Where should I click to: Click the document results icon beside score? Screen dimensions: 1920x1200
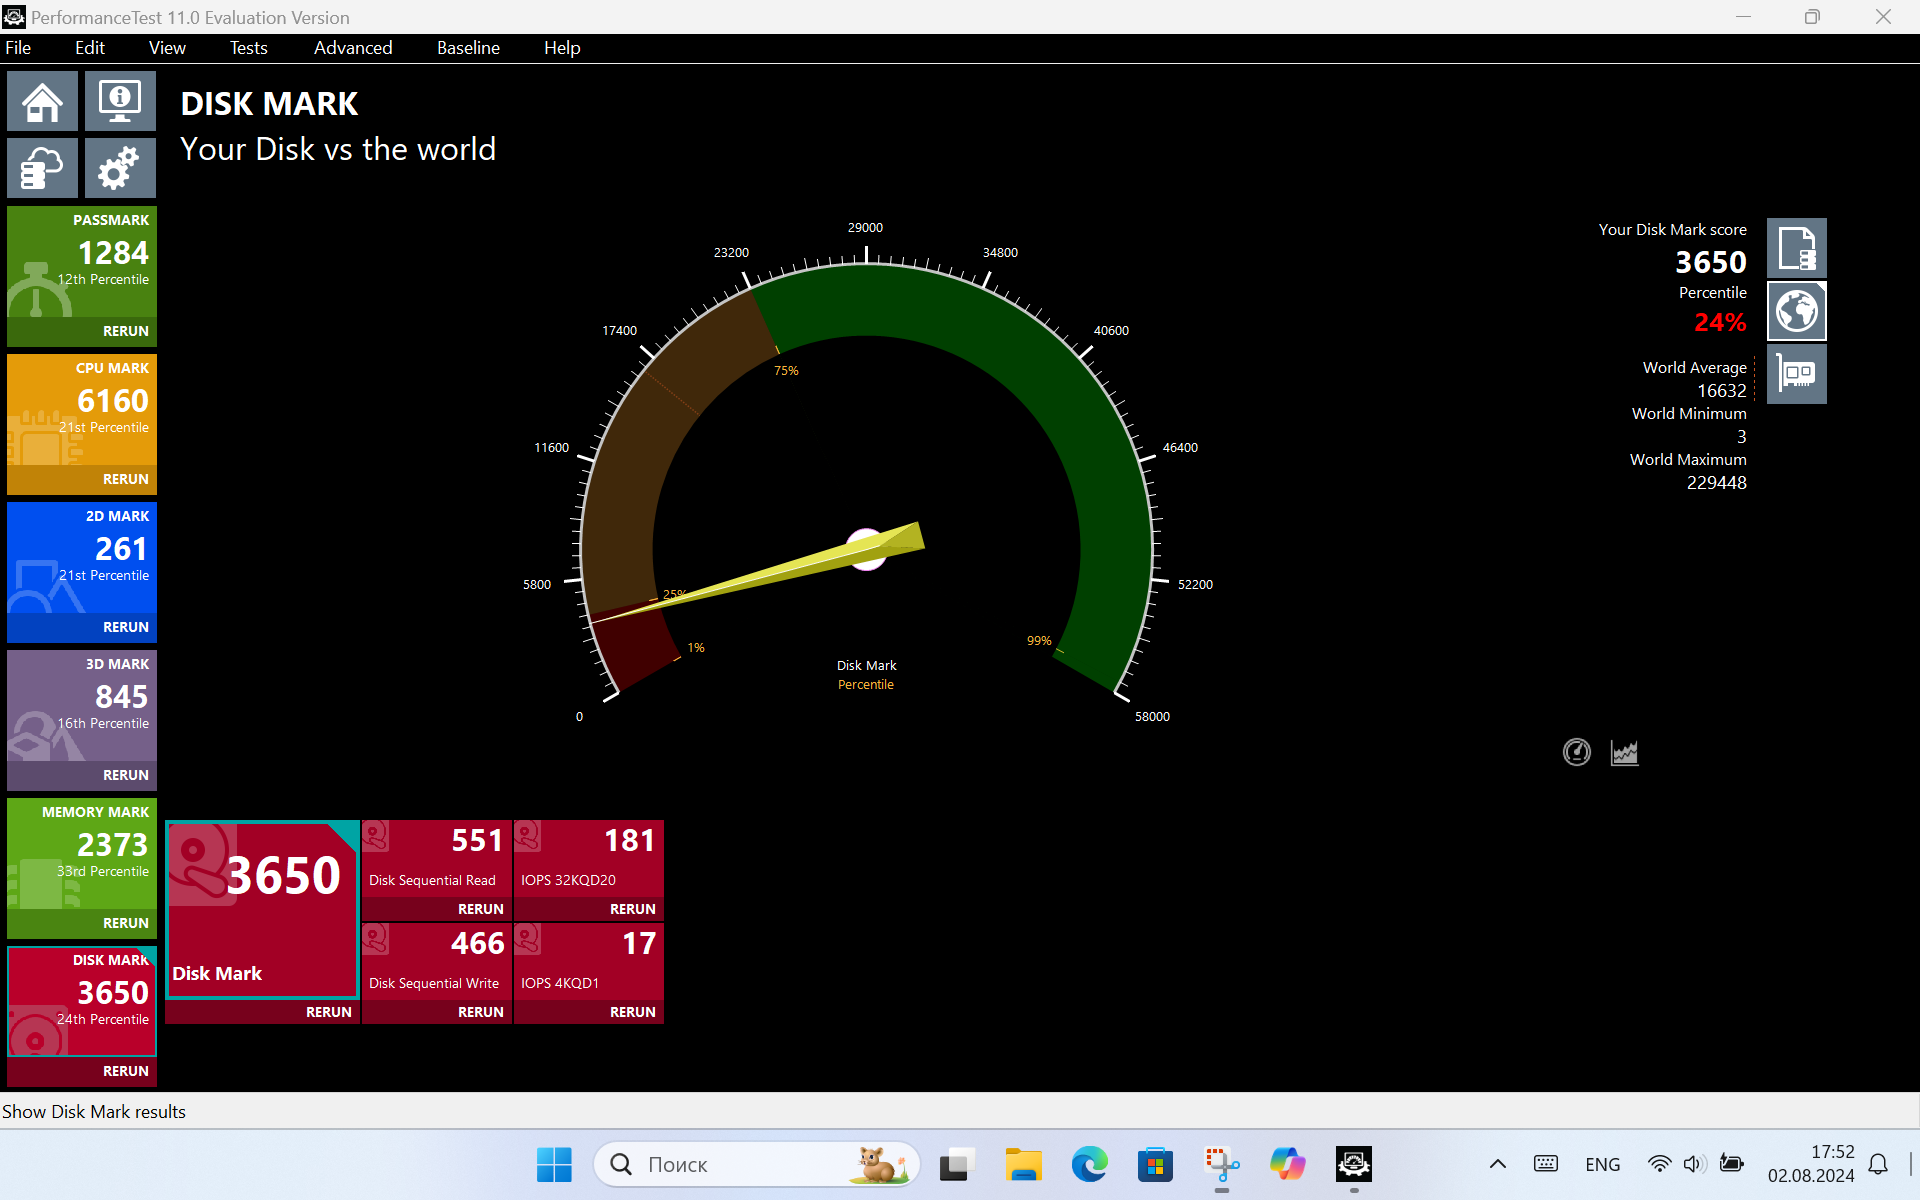[1796, 248]
